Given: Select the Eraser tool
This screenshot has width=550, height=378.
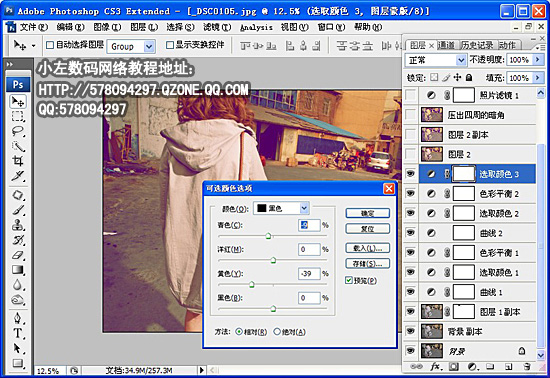Looking at the screenshot, I should coord(18,255).
